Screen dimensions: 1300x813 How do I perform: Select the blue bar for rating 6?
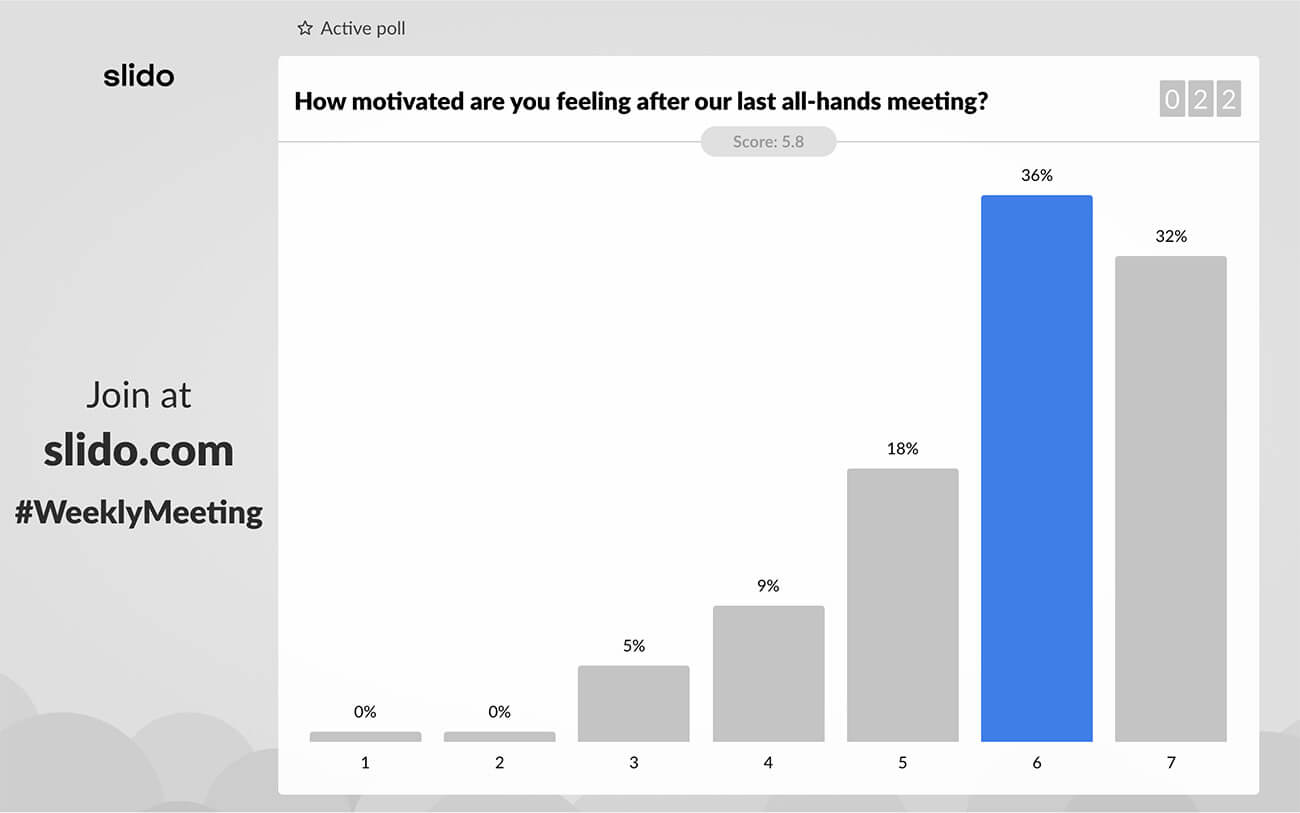1036,468
